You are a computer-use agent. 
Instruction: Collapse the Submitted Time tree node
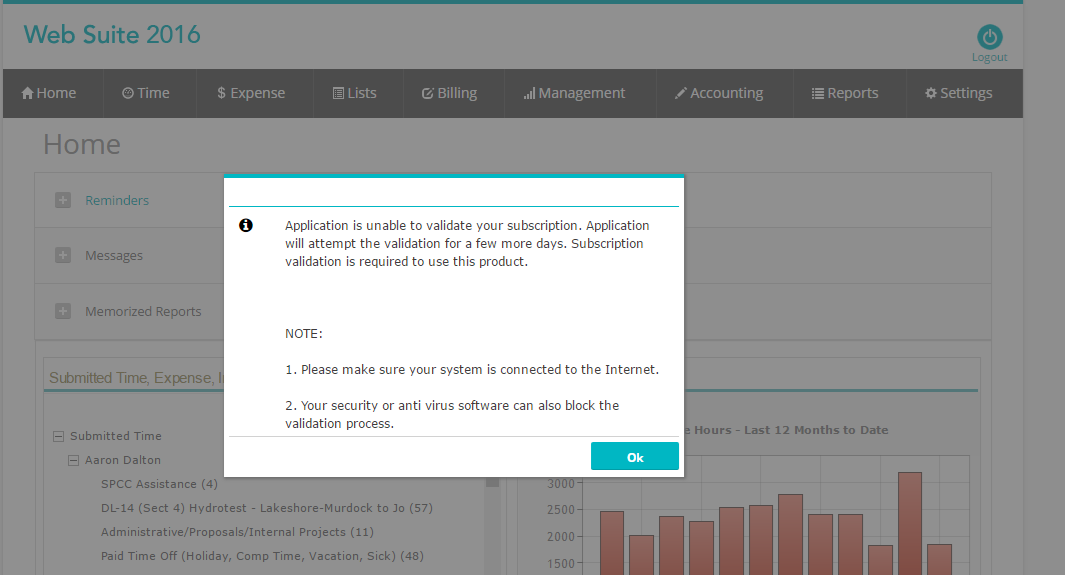point(58,436)
